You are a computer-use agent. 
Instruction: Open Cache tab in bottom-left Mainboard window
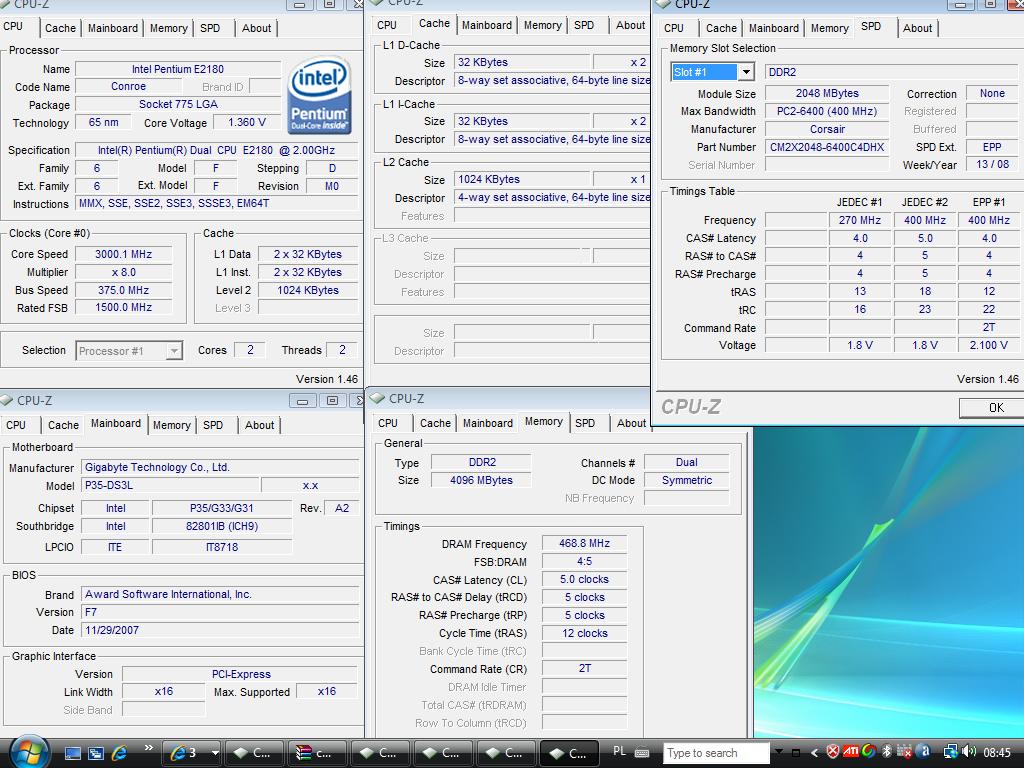[63, 425]
